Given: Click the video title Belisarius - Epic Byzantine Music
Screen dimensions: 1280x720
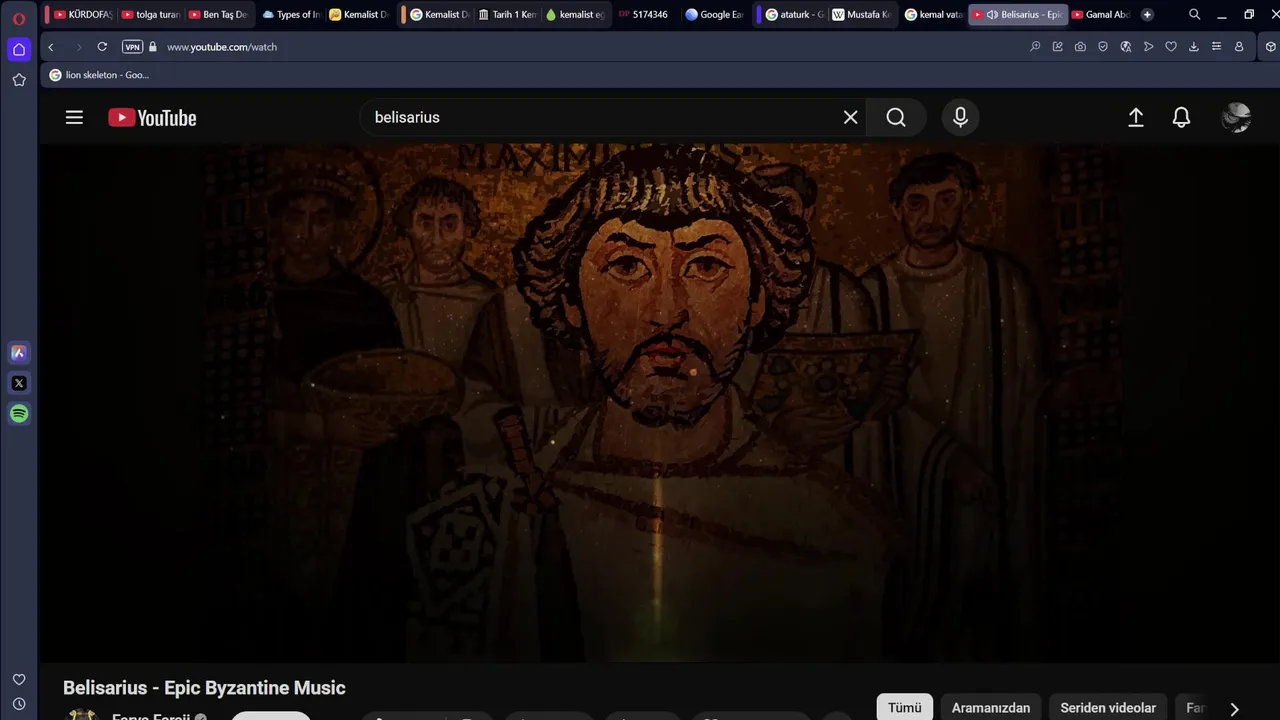Looking at the screenshot, I should coord(204,688).
